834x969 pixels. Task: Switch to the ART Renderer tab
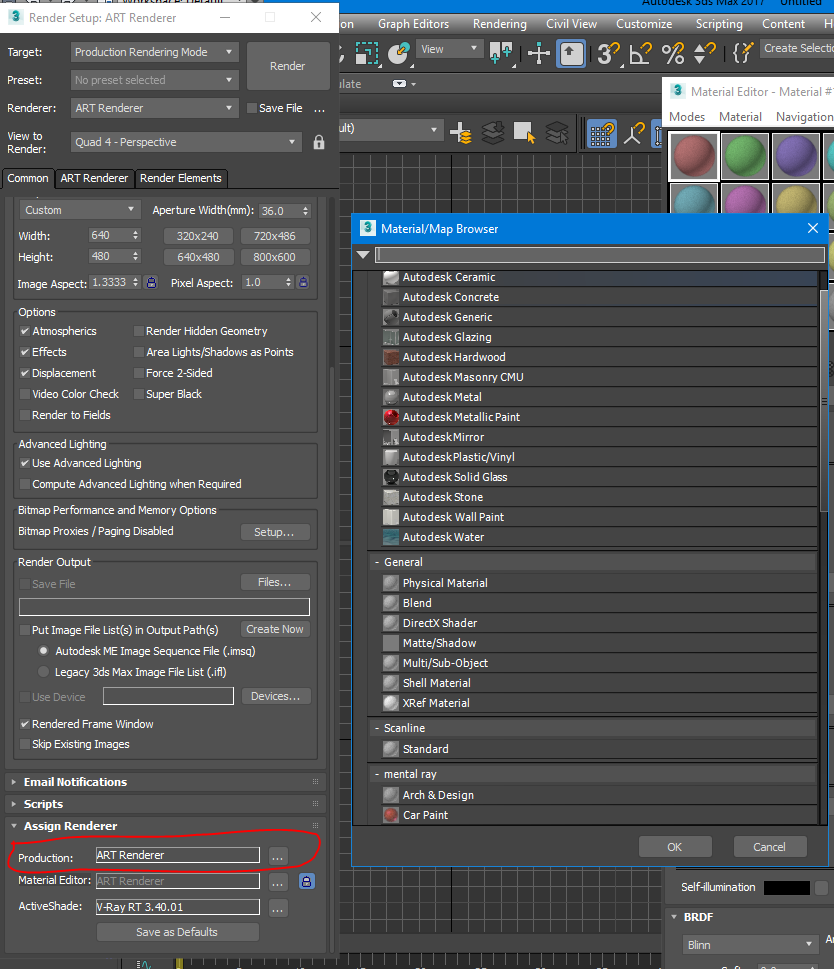pos(94,178)
